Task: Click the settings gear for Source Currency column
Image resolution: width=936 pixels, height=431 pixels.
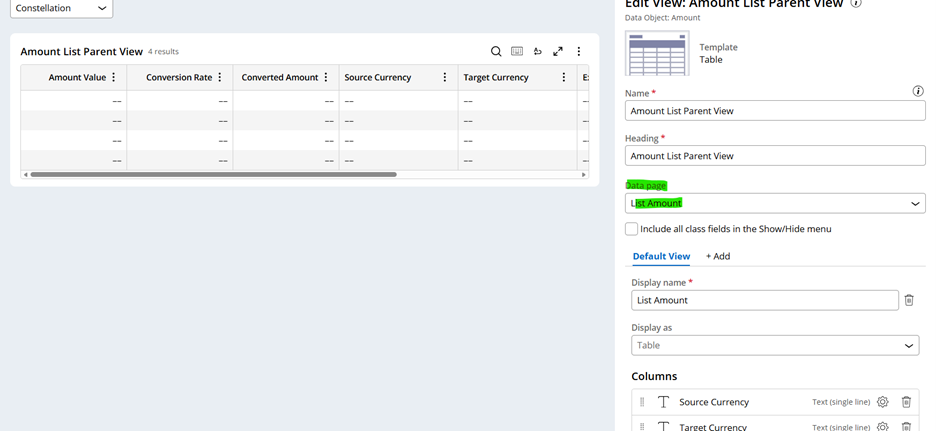Action: click(x=882, y=402)
